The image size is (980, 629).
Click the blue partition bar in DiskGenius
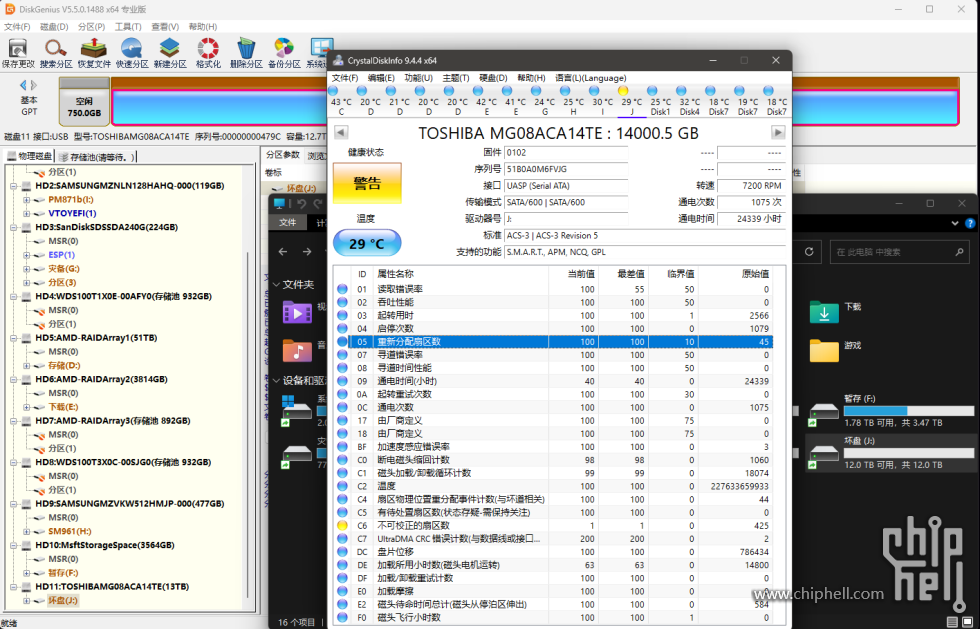535,107
